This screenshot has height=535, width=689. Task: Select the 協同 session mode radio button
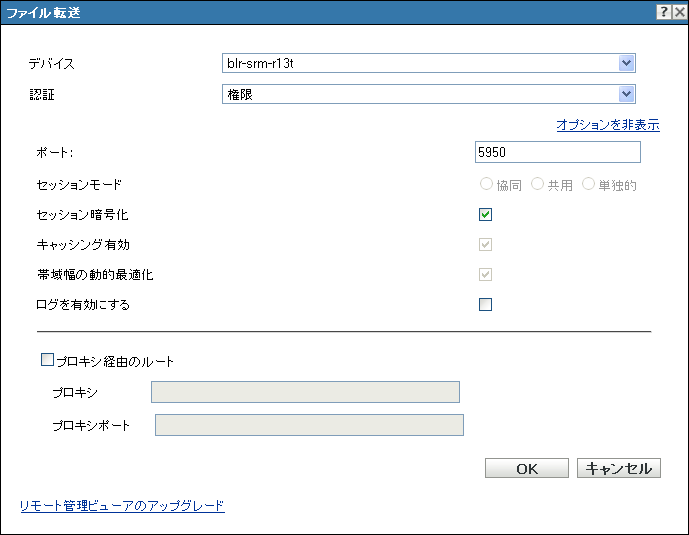click(487, 185)
